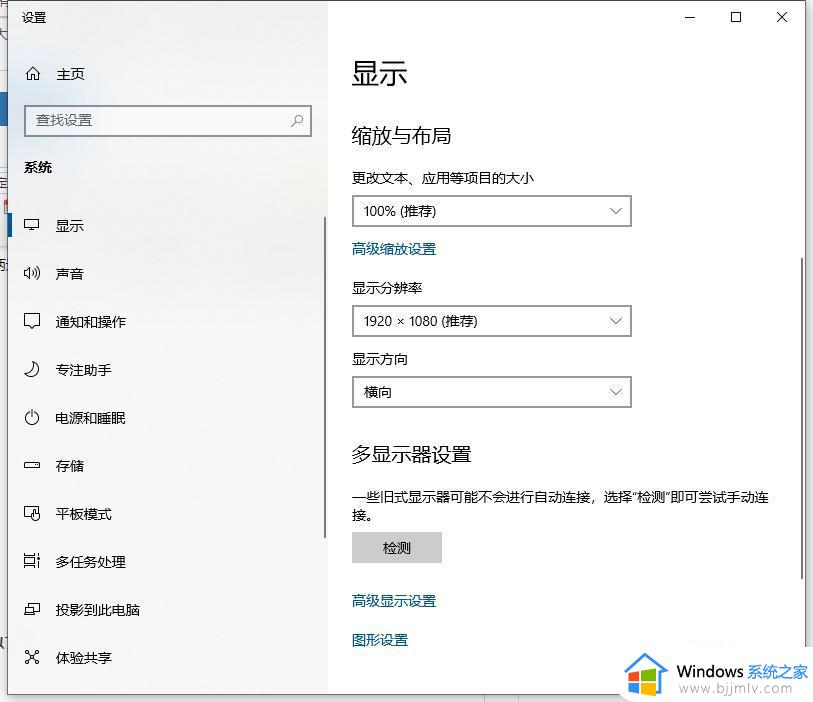This screenshot has width=813, height=702.
Task: Open the 高级显示设置 link
Action: [x=394, y=601]
